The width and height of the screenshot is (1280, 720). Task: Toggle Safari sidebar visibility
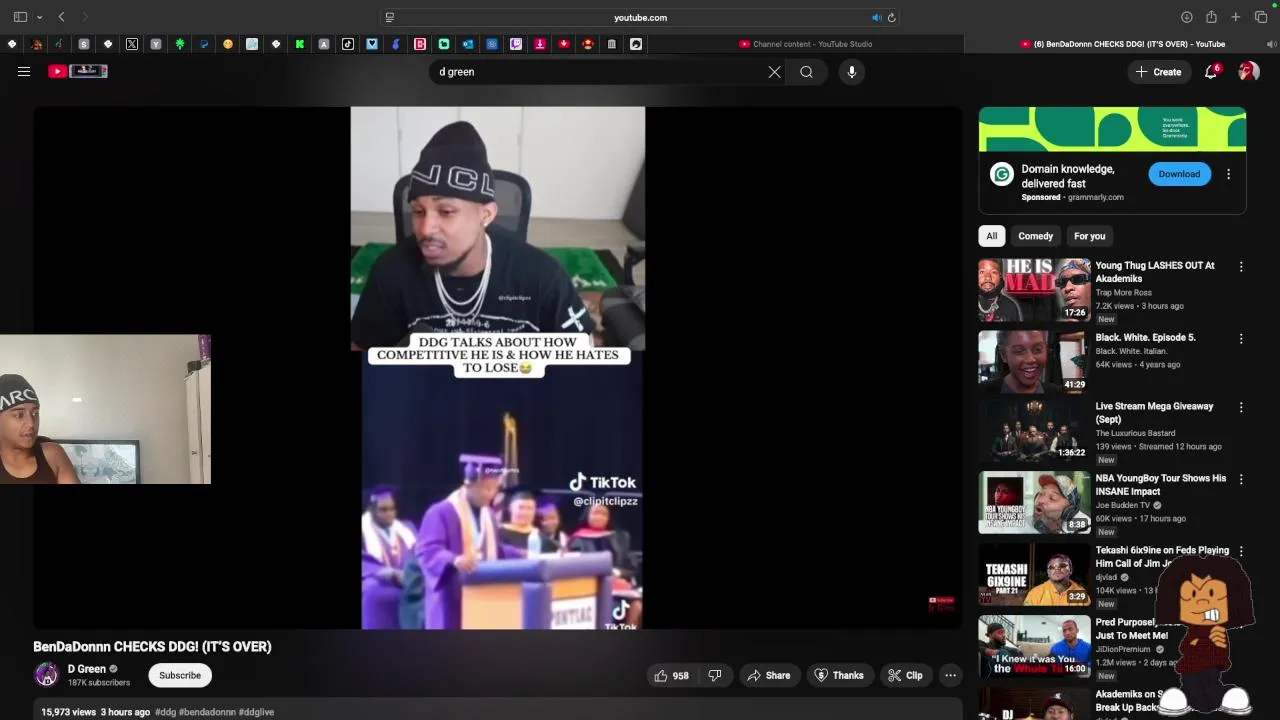(x=20, y=17)
